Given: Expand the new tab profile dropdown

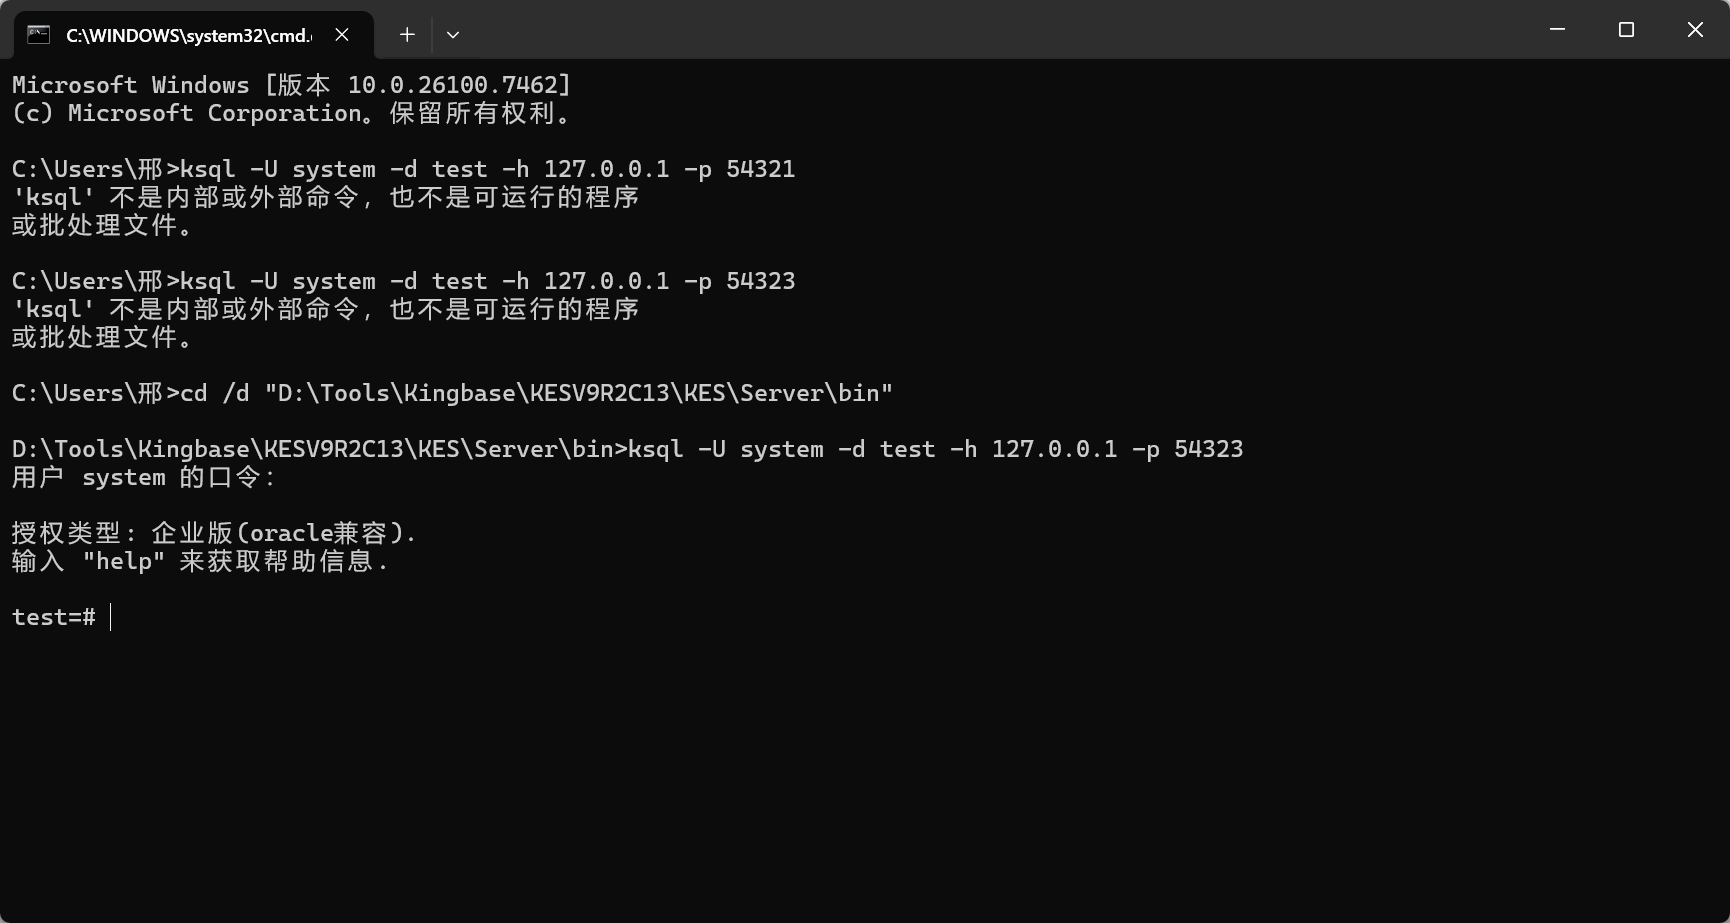Looking at the screenshot, I should click(453, 35).
